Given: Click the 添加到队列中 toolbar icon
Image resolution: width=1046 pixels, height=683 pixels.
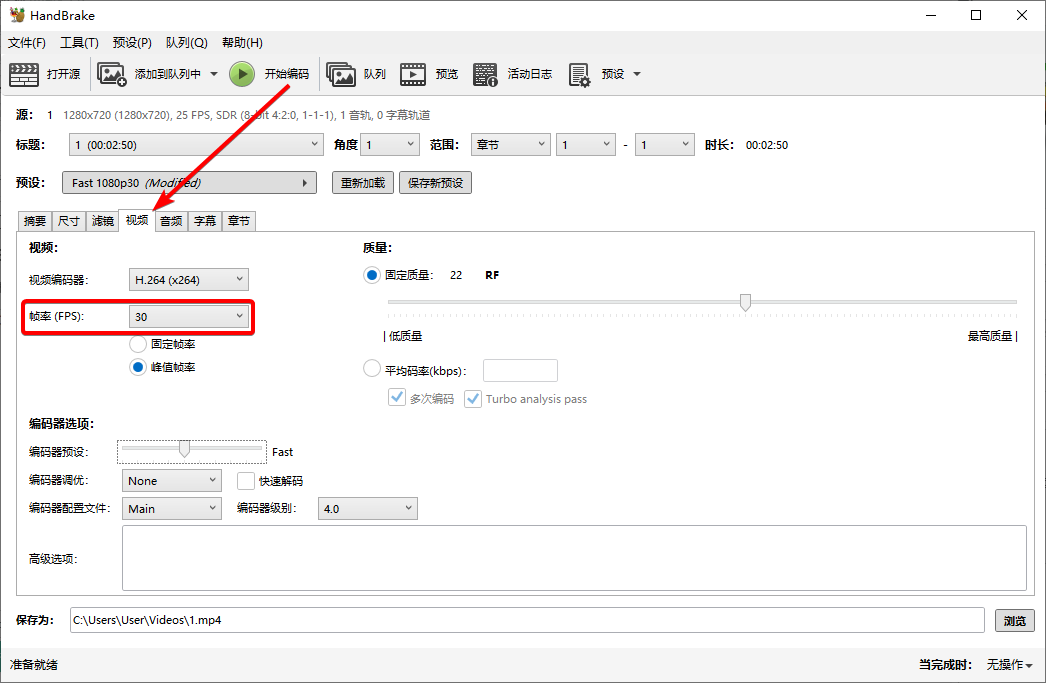Looking at the screenshot, I should click(112, 73).
